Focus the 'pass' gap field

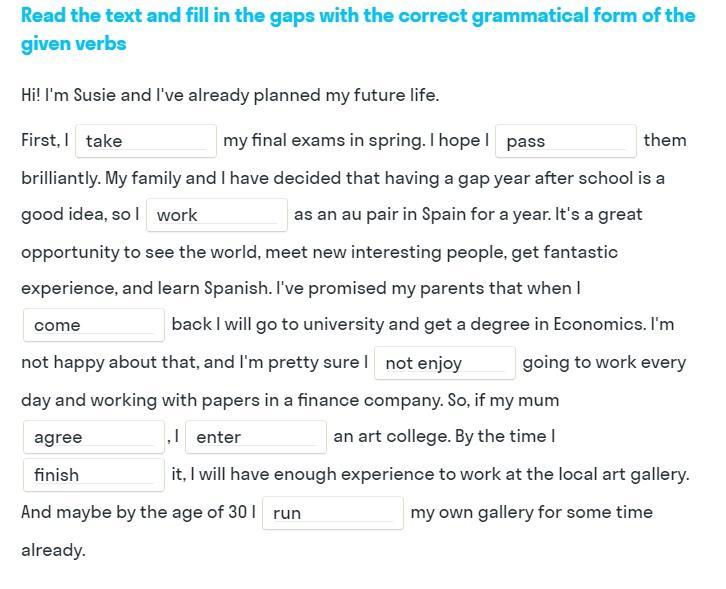(566, 141)
